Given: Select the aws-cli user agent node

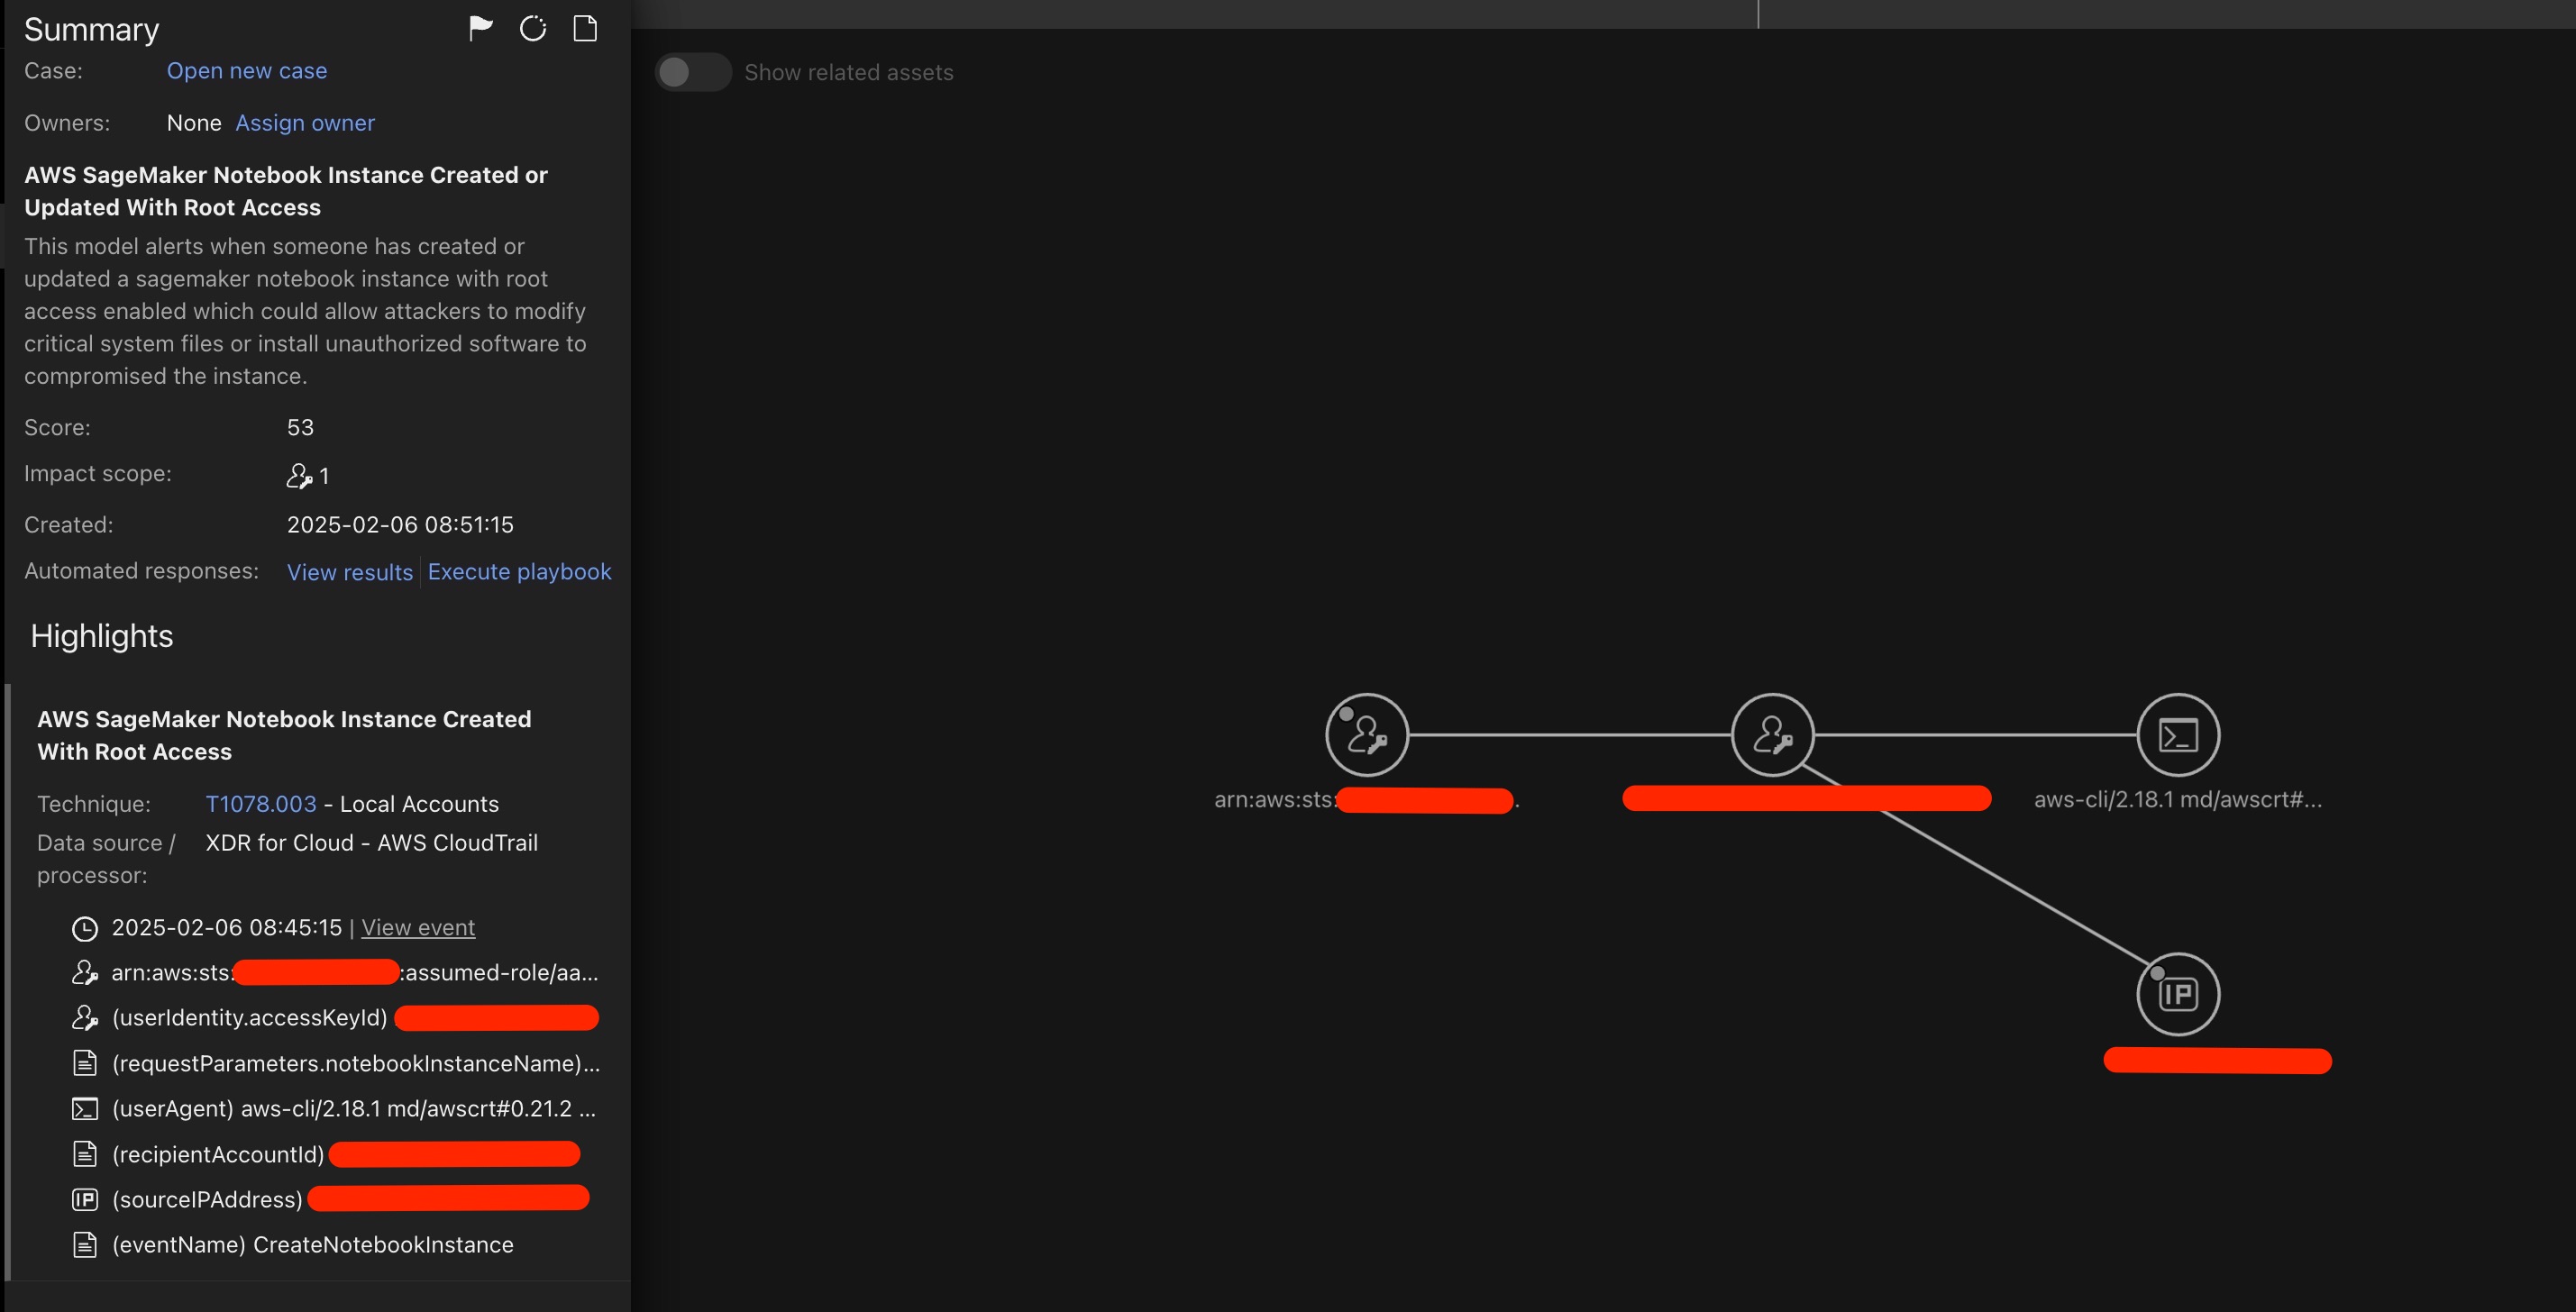Looking at the screenshot, I should [x=2178, y=735].
